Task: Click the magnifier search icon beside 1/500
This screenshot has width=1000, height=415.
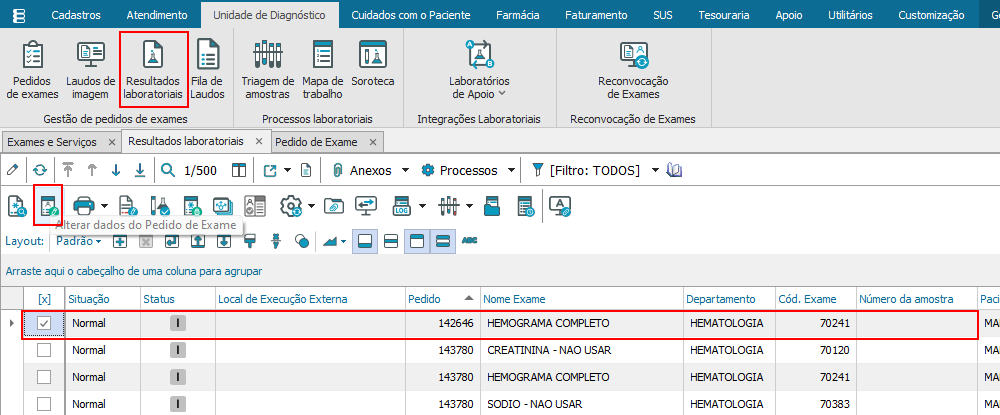Action: (x=168, y=170)
